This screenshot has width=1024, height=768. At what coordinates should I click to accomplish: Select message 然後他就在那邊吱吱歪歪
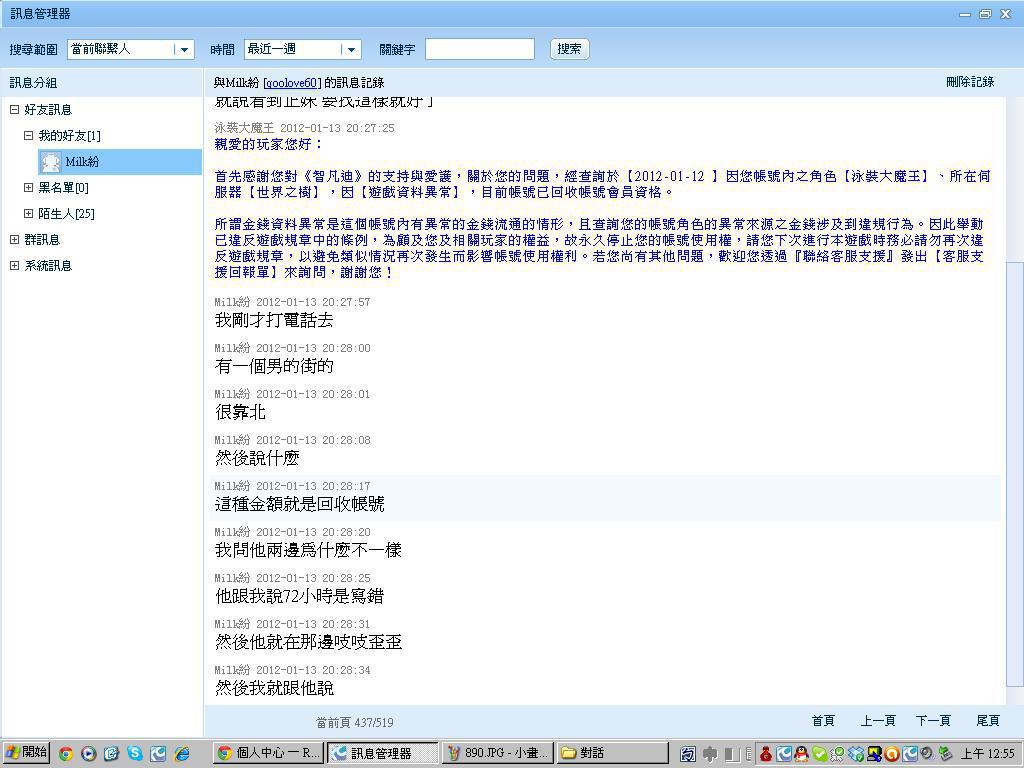click(308, 642)
